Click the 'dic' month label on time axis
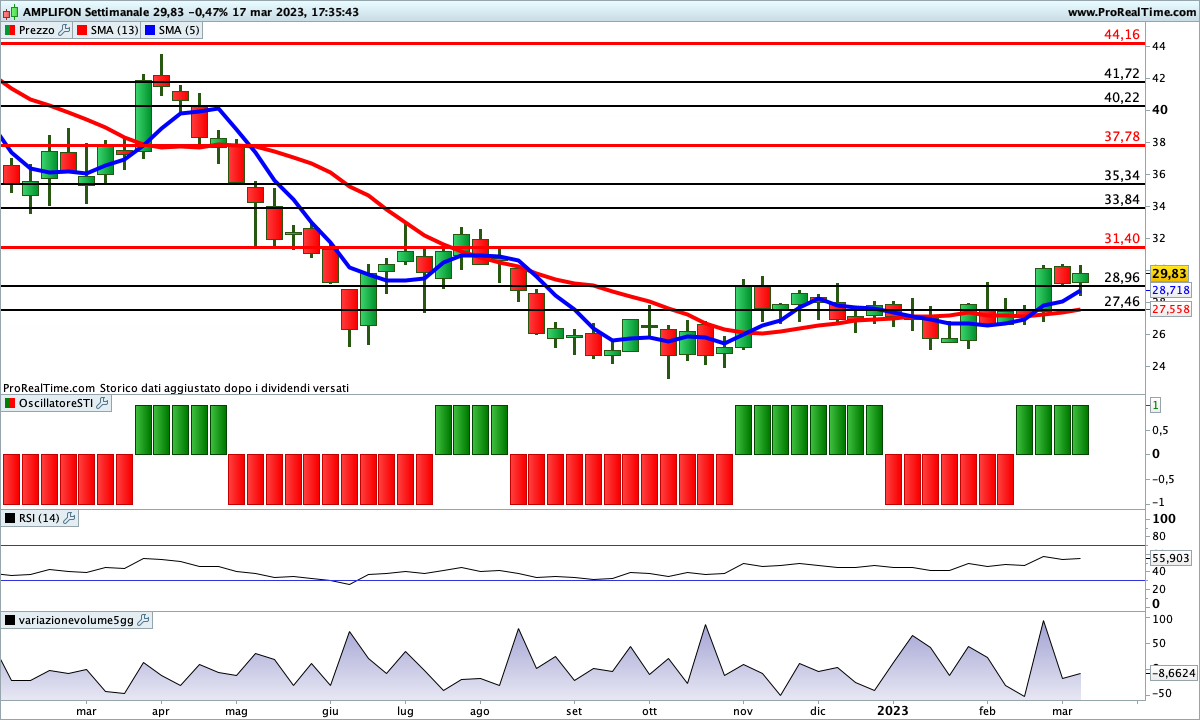 [x=818, y=711]
